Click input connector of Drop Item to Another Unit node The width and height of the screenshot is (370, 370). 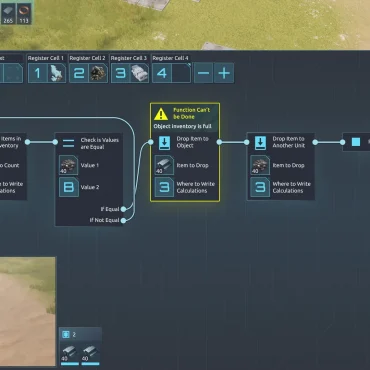click(x=247, y=142)
